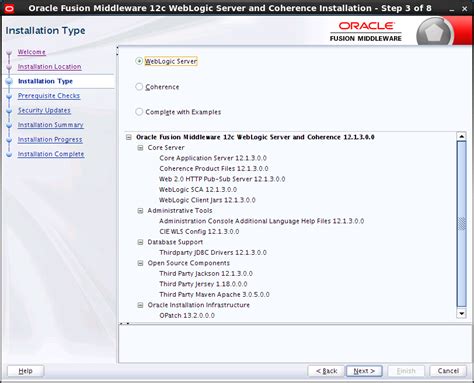Image resolution: width=474 pixels, height=383 pixels.
Task: Click the Welcome step bullet icon
Action: [x=9, y=52]
